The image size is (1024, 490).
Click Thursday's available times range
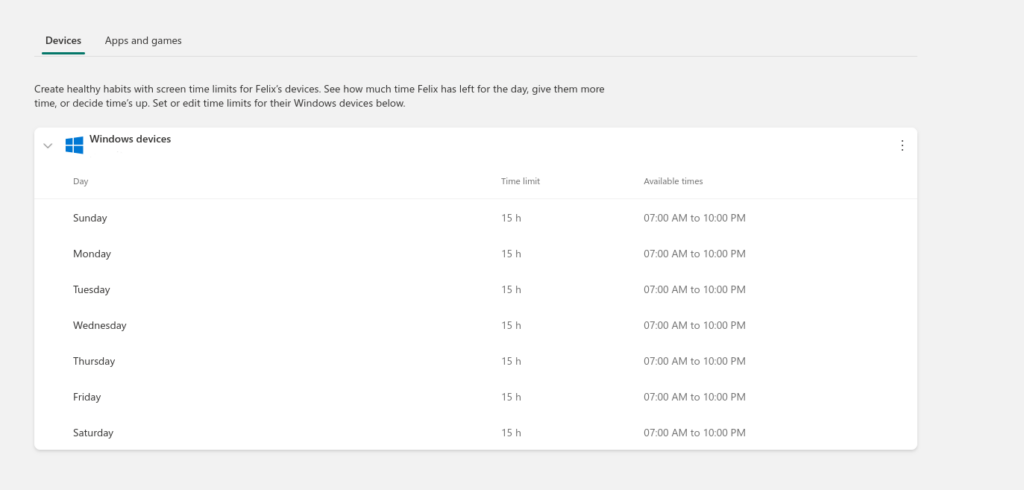(694, 361)
